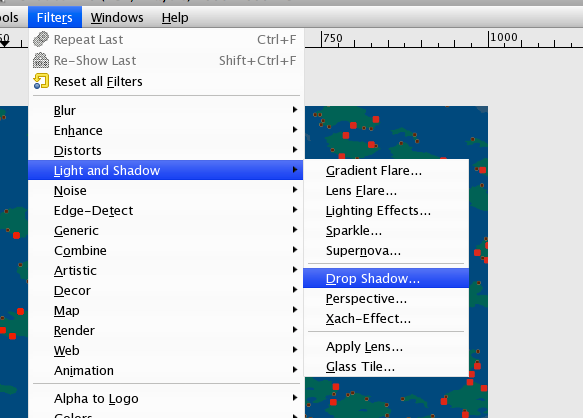This screenshot has height=418, width=583.
Task: Choose the Apply Lens filter
Action: tap(386, 347)
